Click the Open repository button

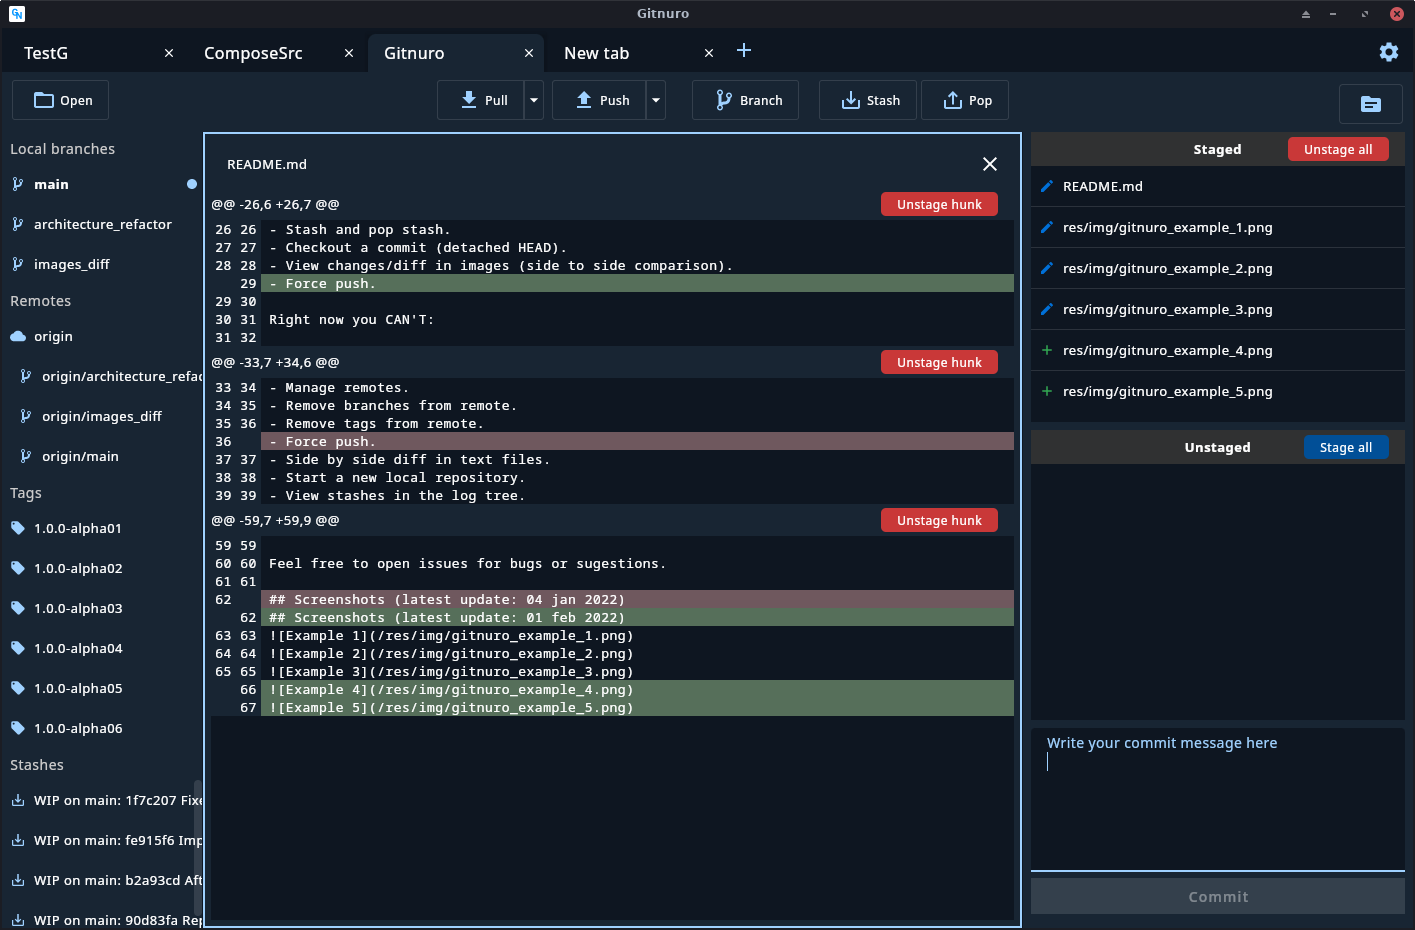pyautogui.click(x=60, y=100)
